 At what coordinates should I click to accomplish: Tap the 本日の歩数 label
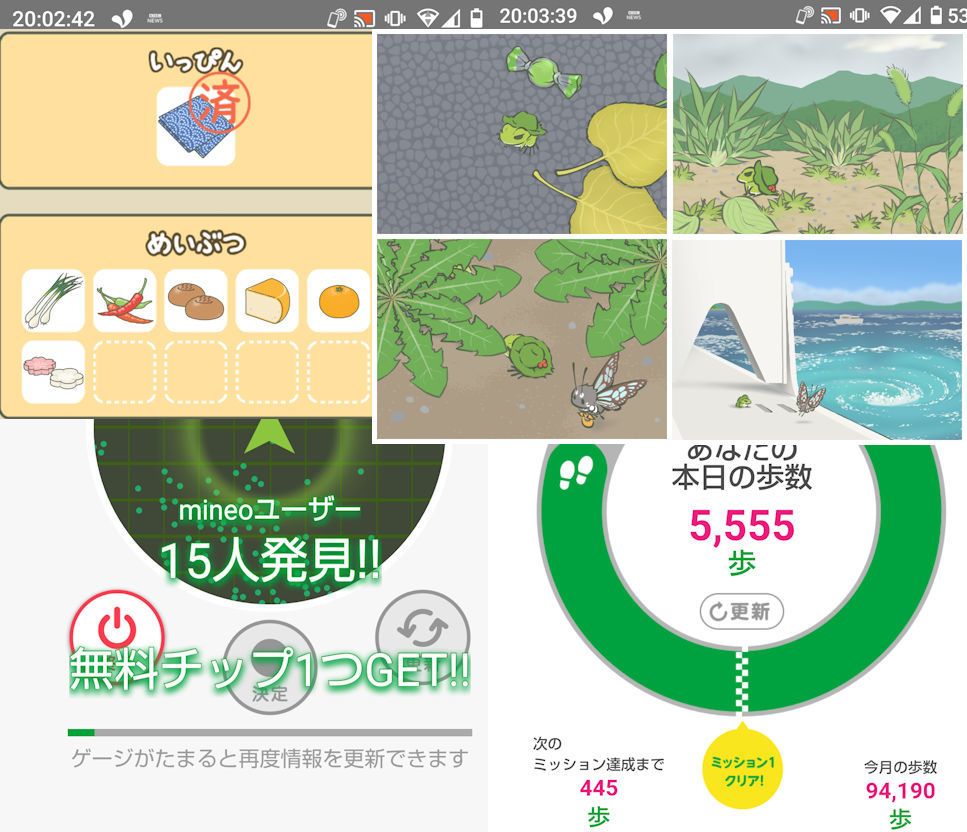tap(742, 477)
